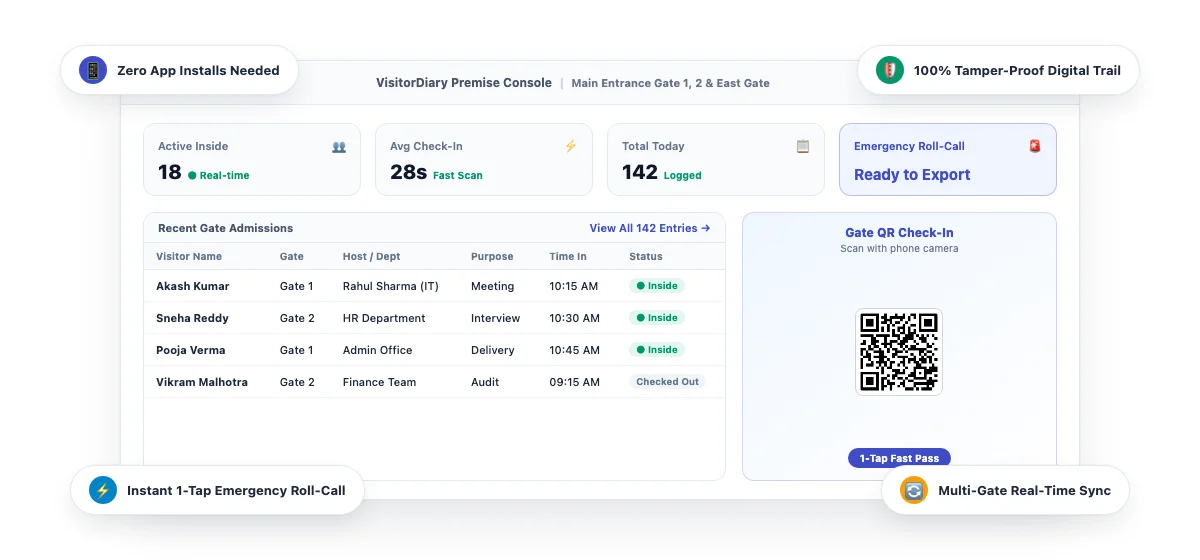Click the Time In column header

click(568, 257)
